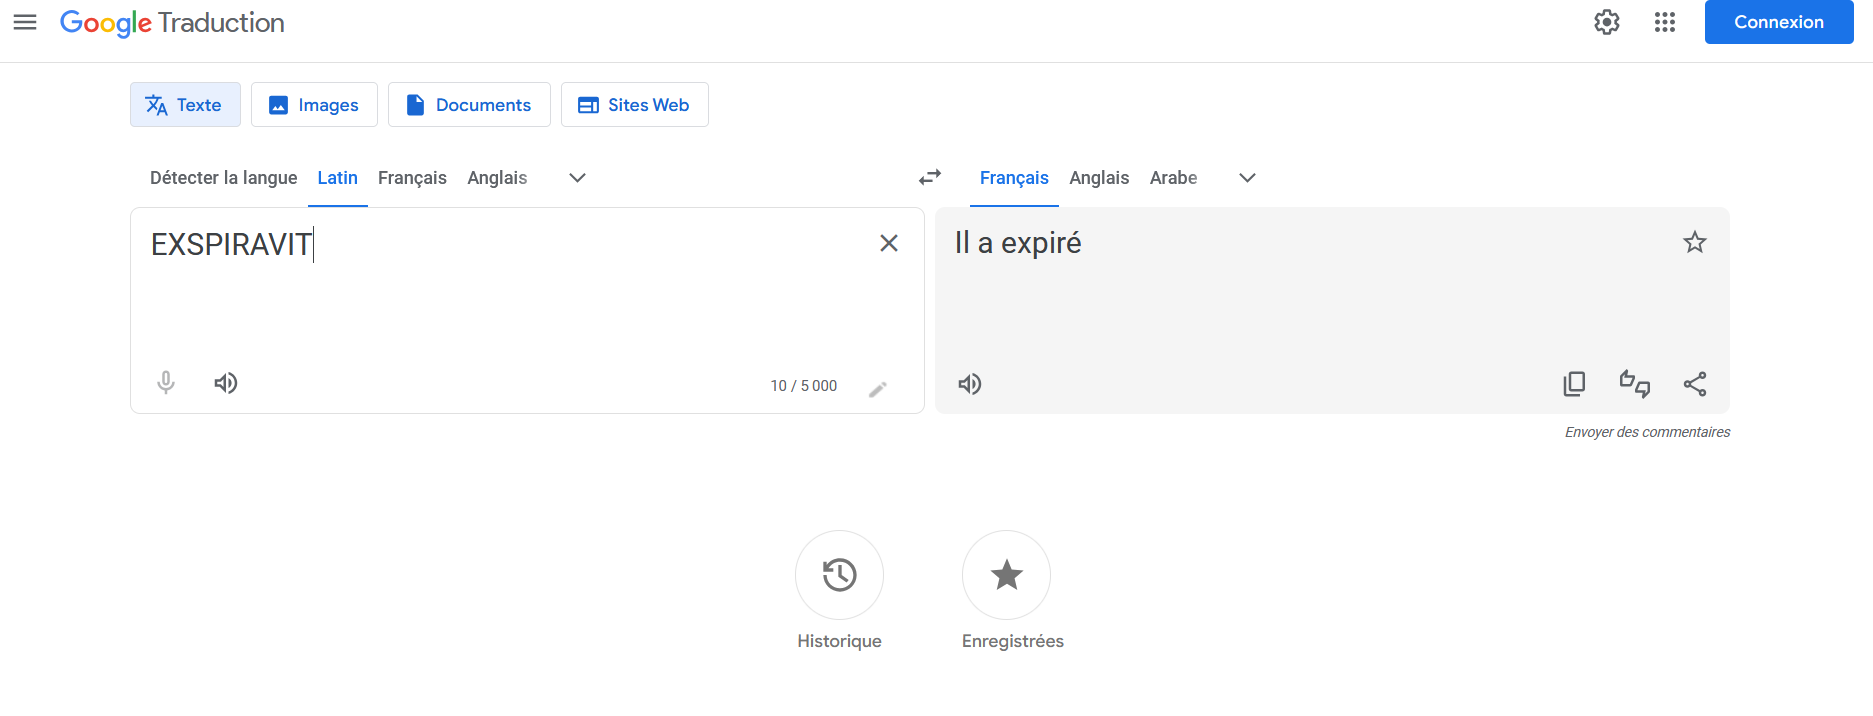Share the translation
This screenshot has height=716, width=1873.
(x=1695, y=384)
